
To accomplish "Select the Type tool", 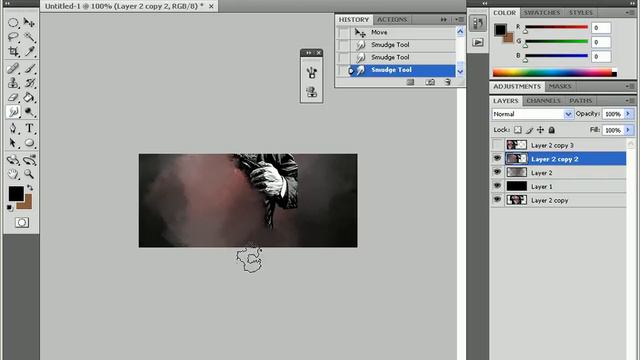I will [x=29, y=128].
